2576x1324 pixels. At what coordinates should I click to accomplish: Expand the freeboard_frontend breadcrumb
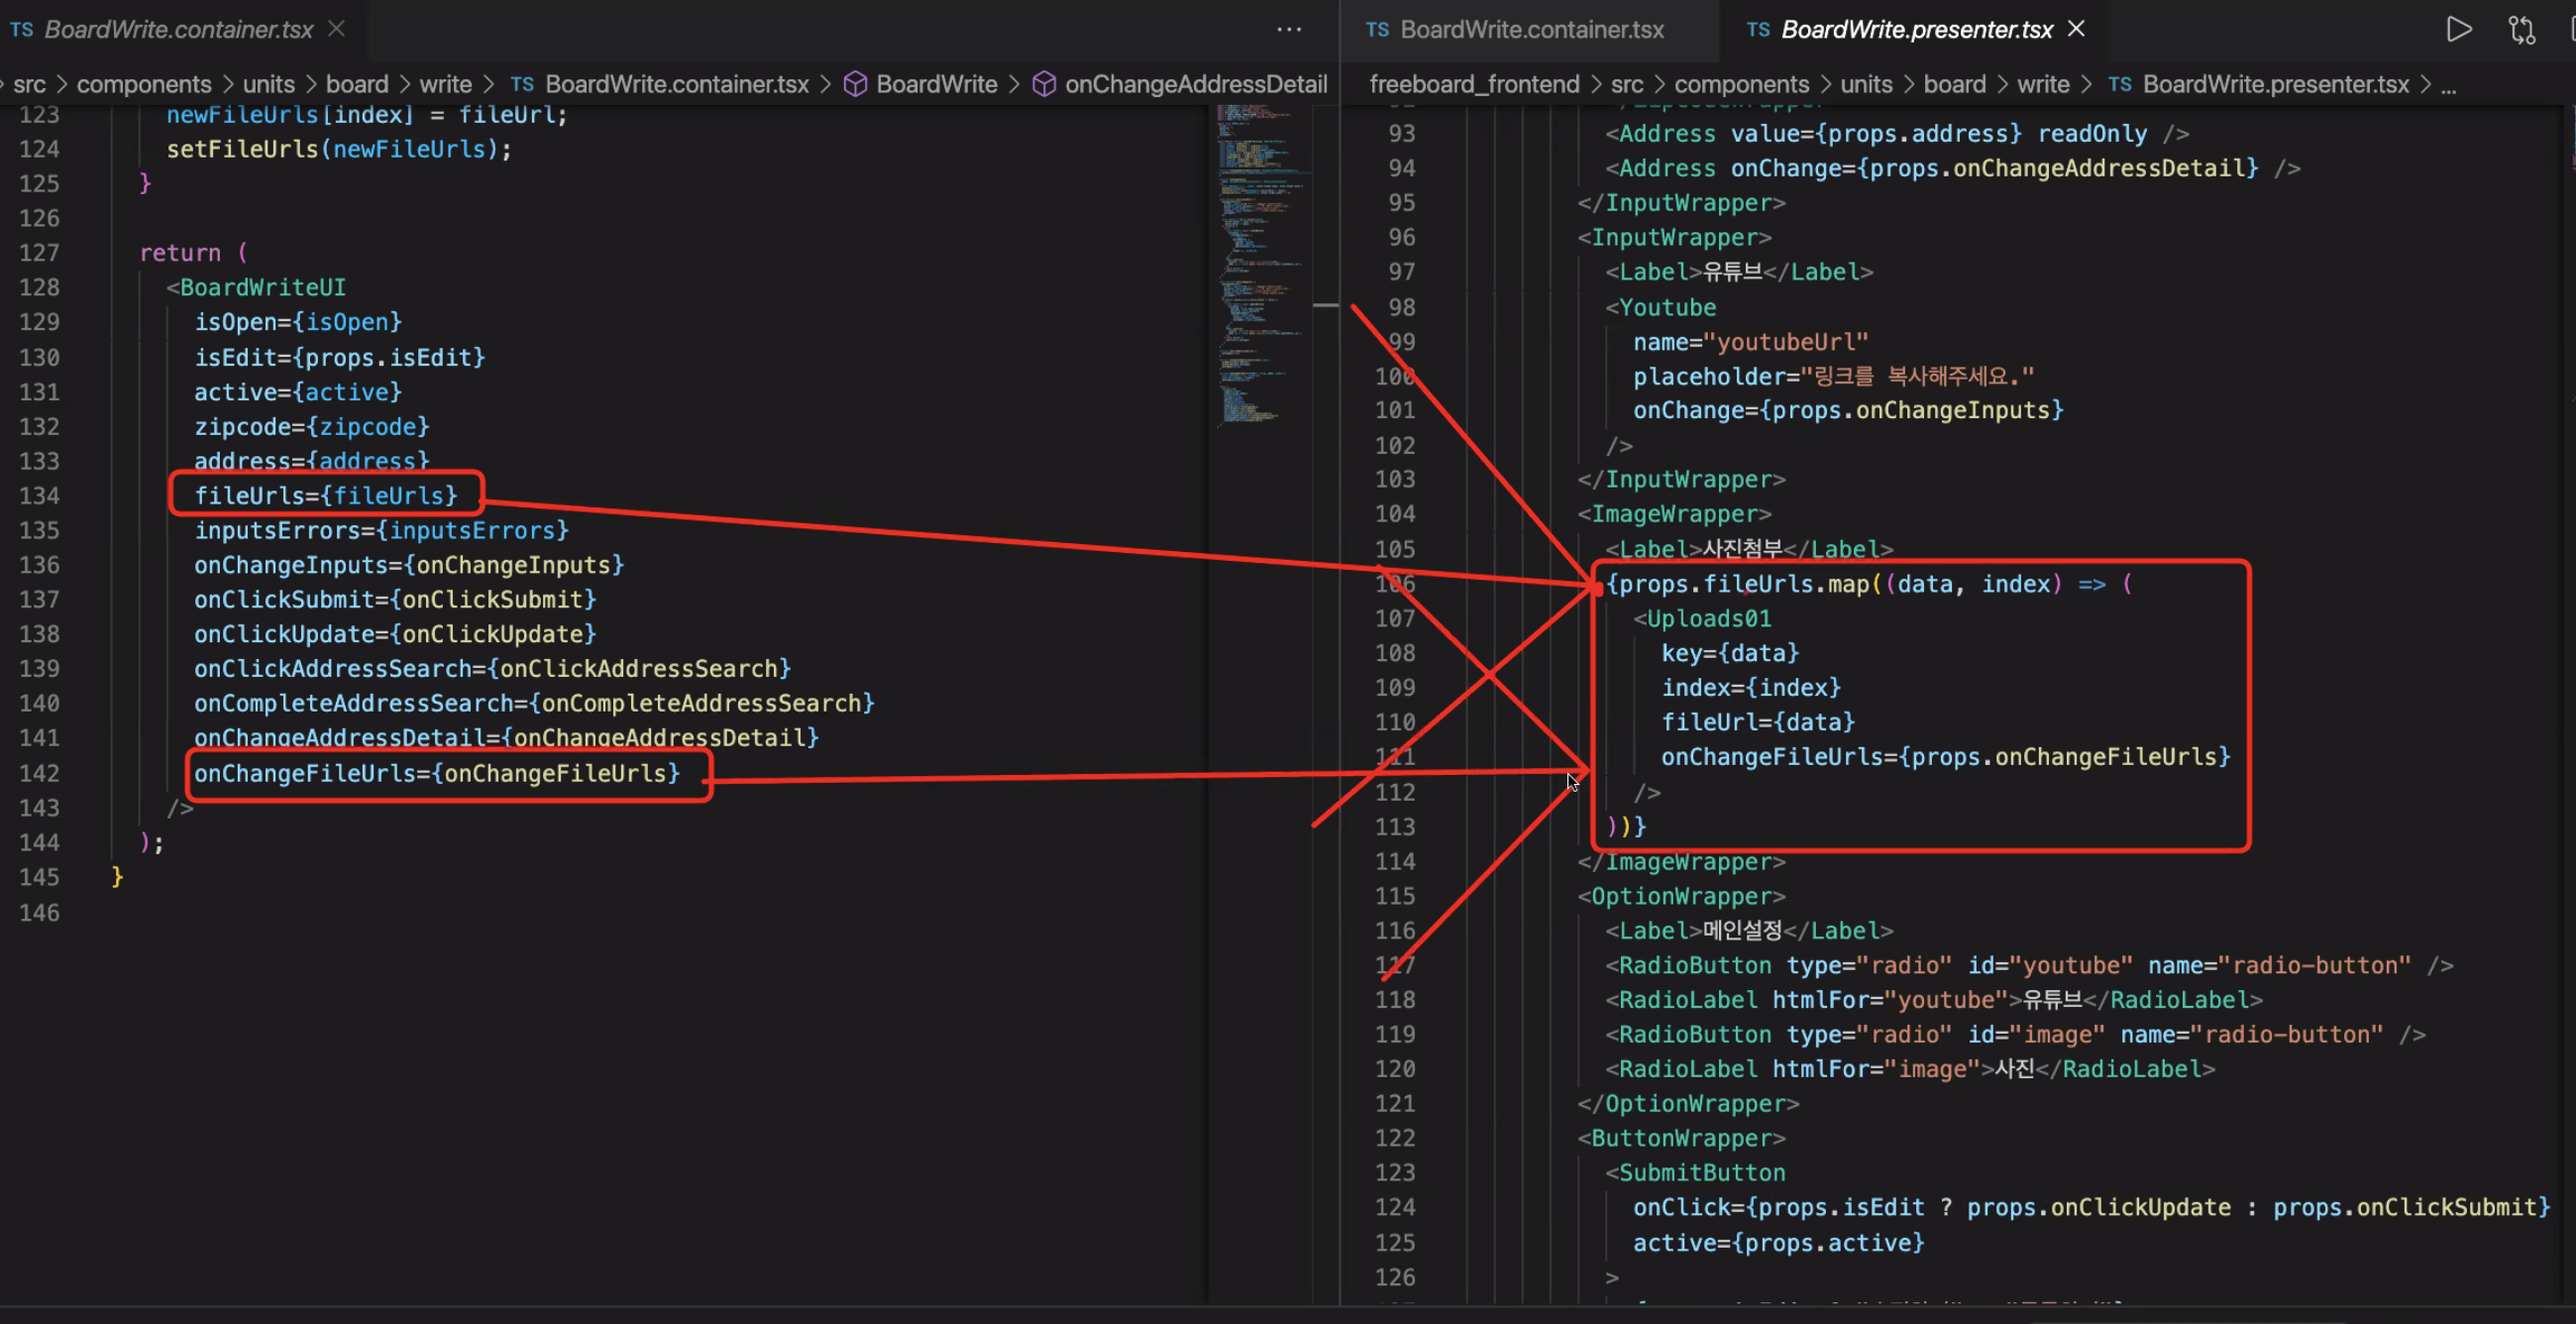[1473, 84]
